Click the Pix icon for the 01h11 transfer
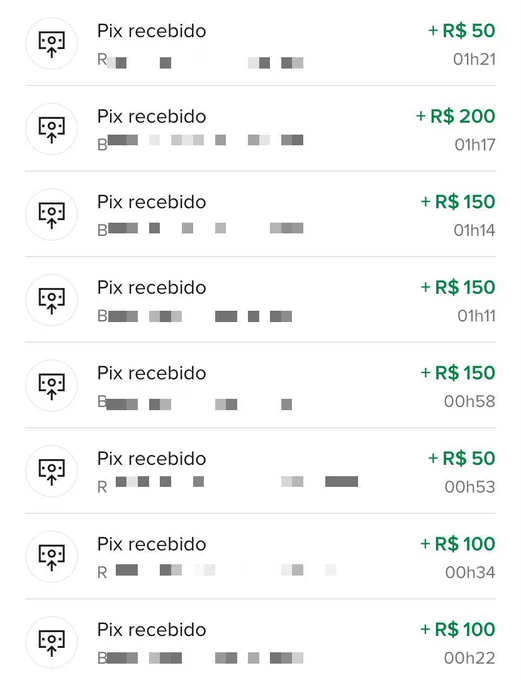Screen dimensions: 521x680 [x=52, y=300]
